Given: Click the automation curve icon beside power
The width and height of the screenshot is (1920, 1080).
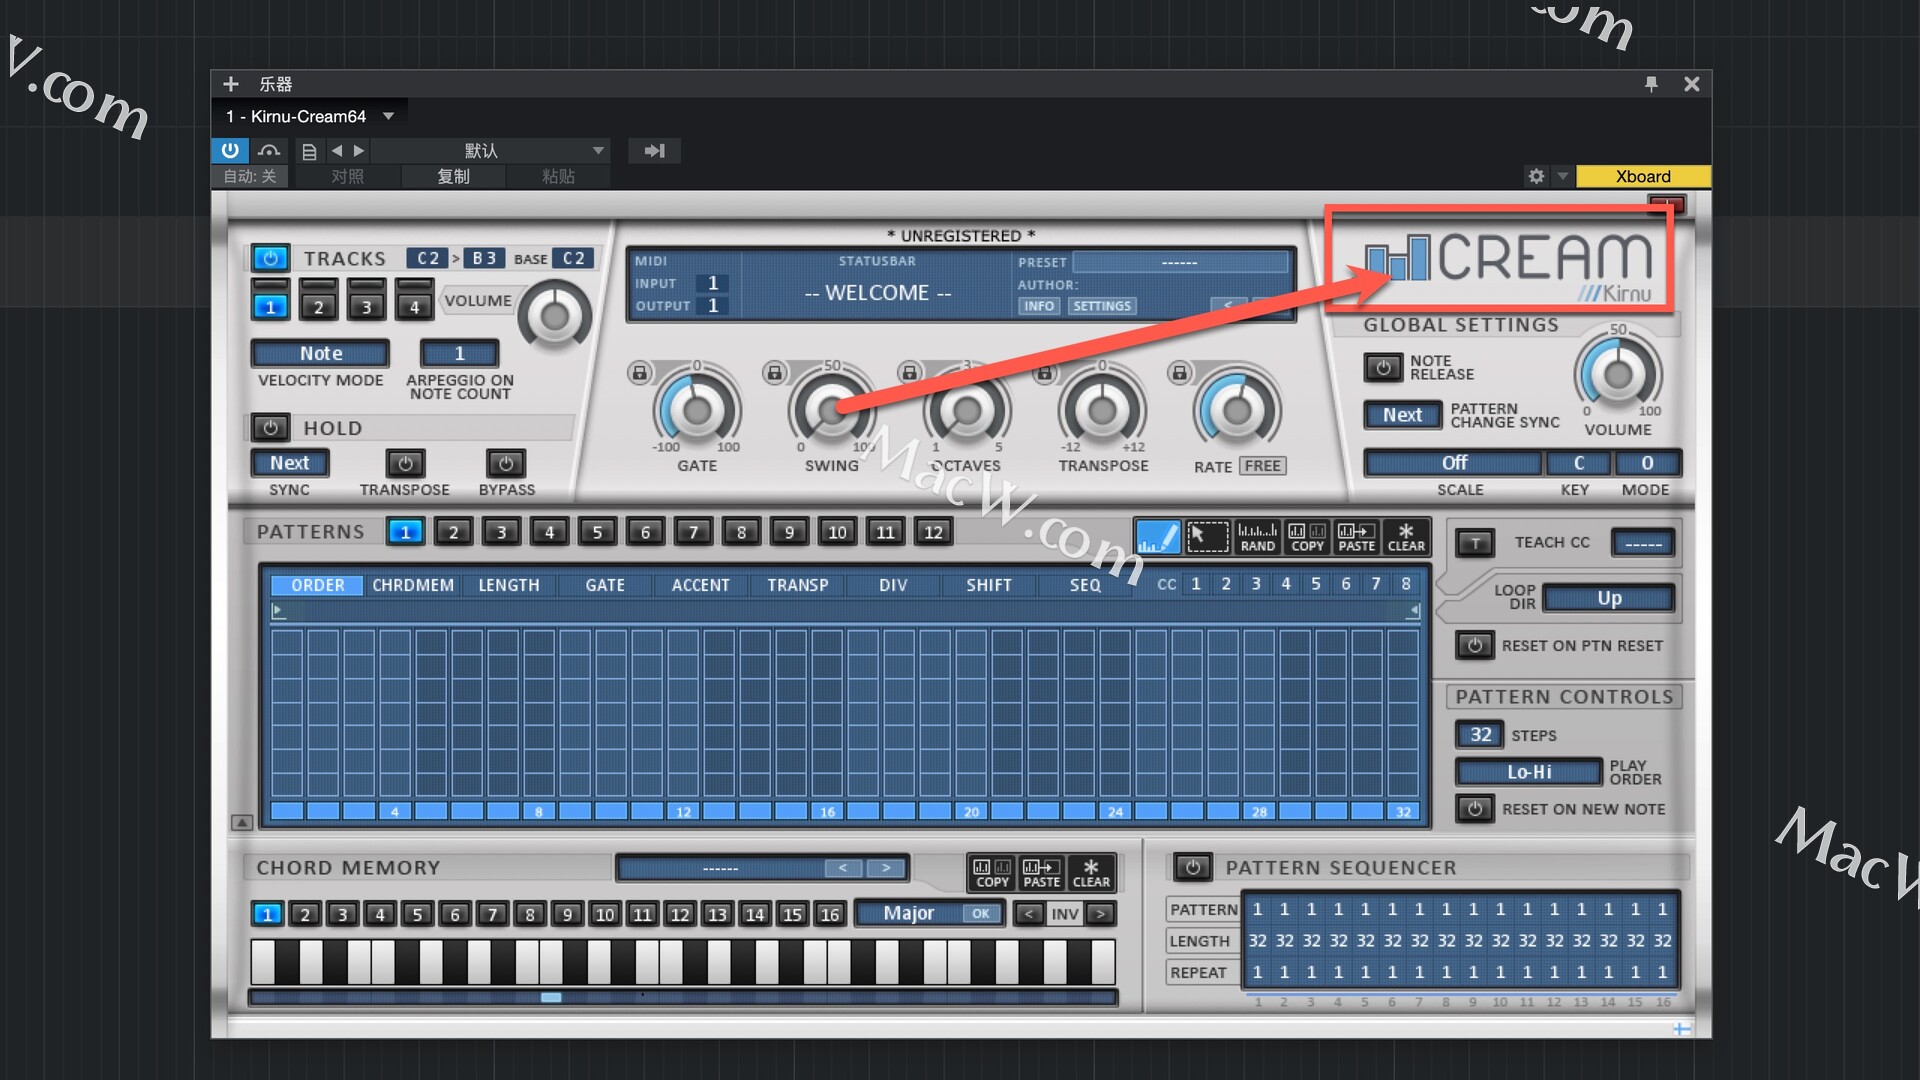Looking at the screenshot, I should (x=268, y=151).
